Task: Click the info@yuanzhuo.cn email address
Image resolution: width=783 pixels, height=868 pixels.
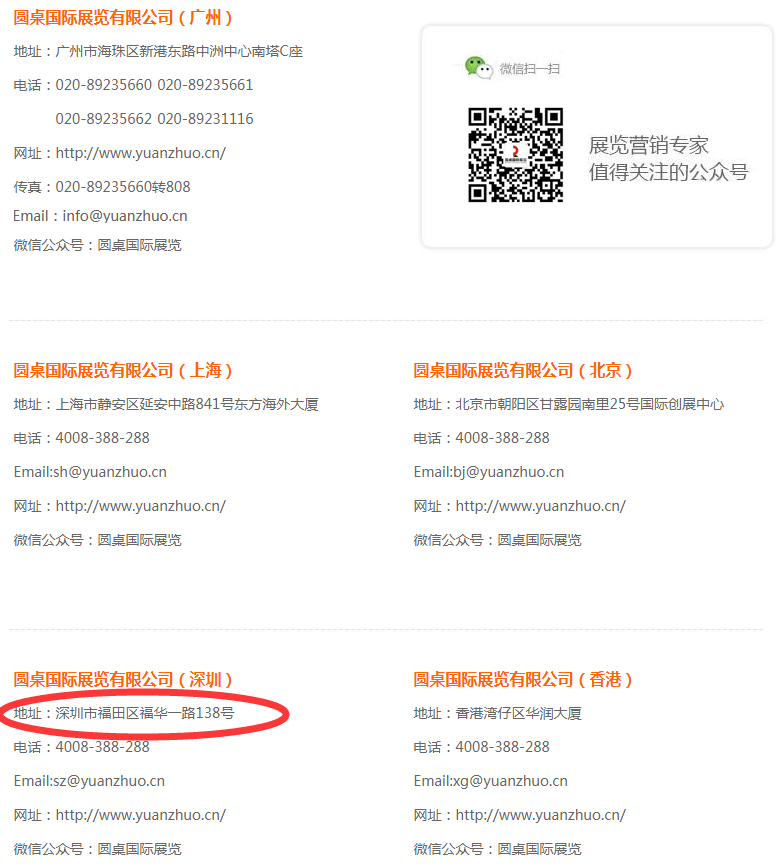Action: [x=124, y=216]
